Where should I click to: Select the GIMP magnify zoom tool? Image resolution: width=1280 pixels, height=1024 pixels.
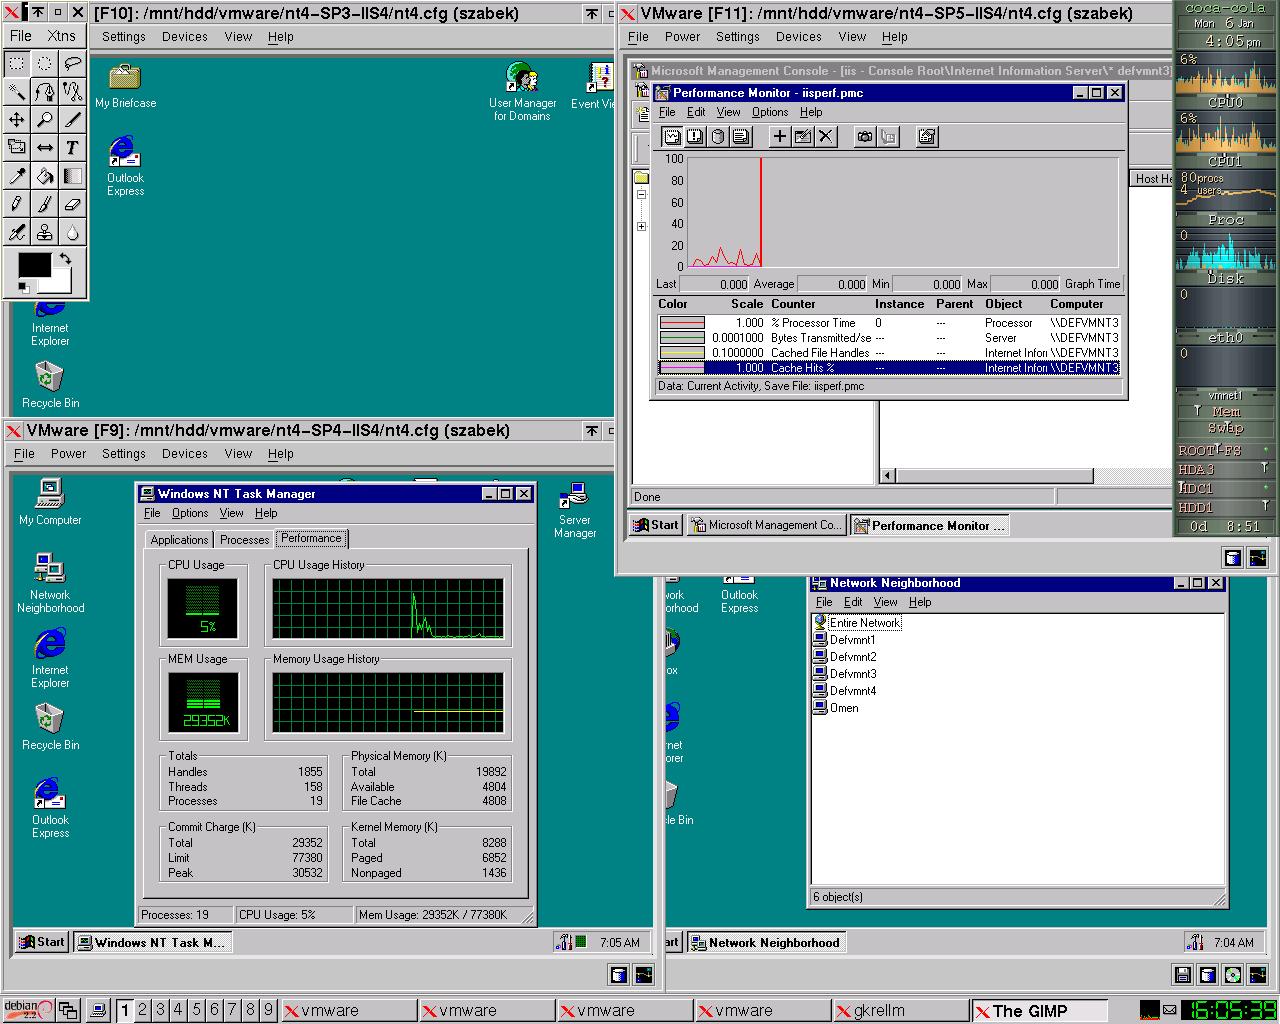pyautogui.click(x=45, y=119)
